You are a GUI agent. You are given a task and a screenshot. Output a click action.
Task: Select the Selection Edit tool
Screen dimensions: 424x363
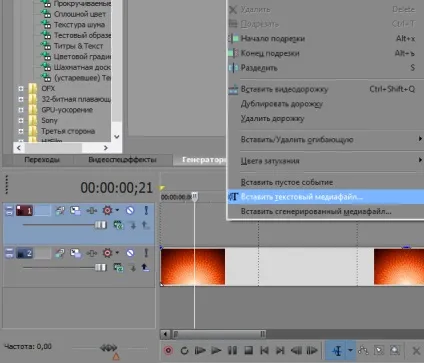[x=379, y=350]
